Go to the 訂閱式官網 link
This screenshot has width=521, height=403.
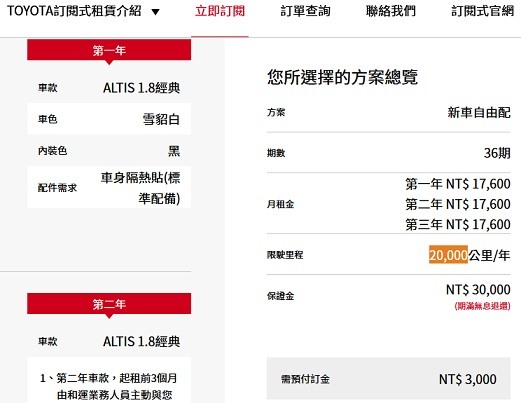(483, 11)
